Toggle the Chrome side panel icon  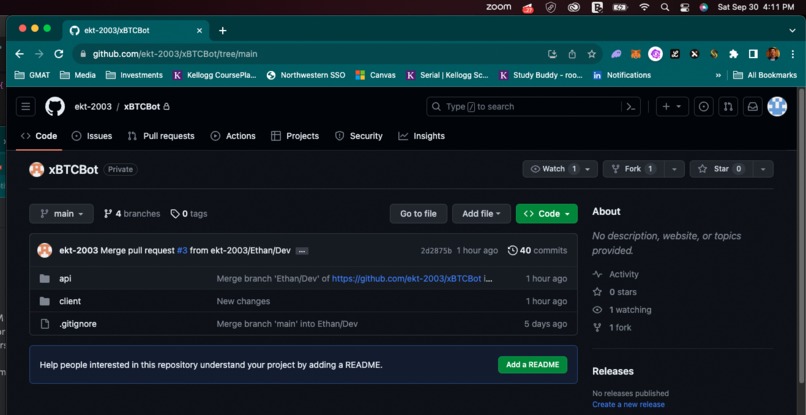click(753, 54)
